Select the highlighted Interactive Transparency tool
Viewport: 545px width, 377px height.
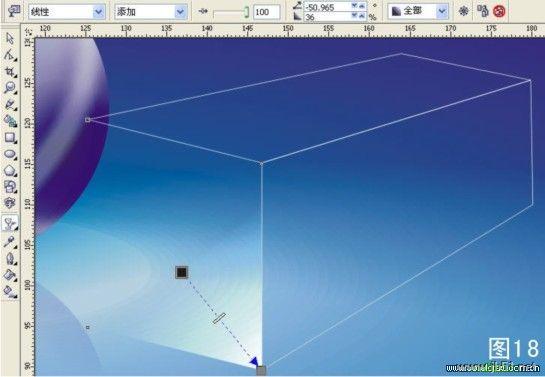click(10, 223)
